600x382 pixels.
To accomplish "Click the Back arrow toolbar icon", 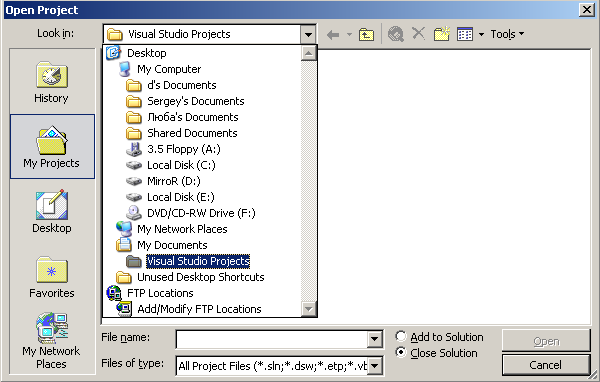I will tap(333, 35).
